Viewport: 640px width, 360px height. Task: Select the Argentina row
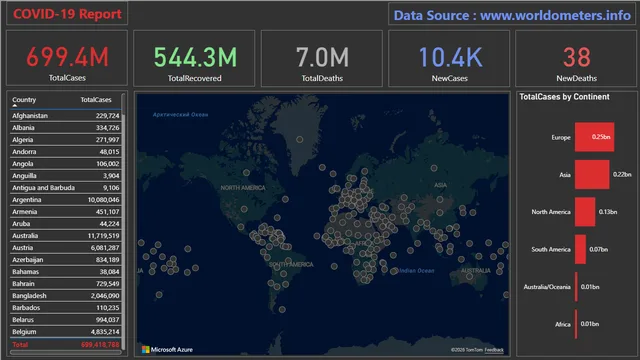click(66, 200)
